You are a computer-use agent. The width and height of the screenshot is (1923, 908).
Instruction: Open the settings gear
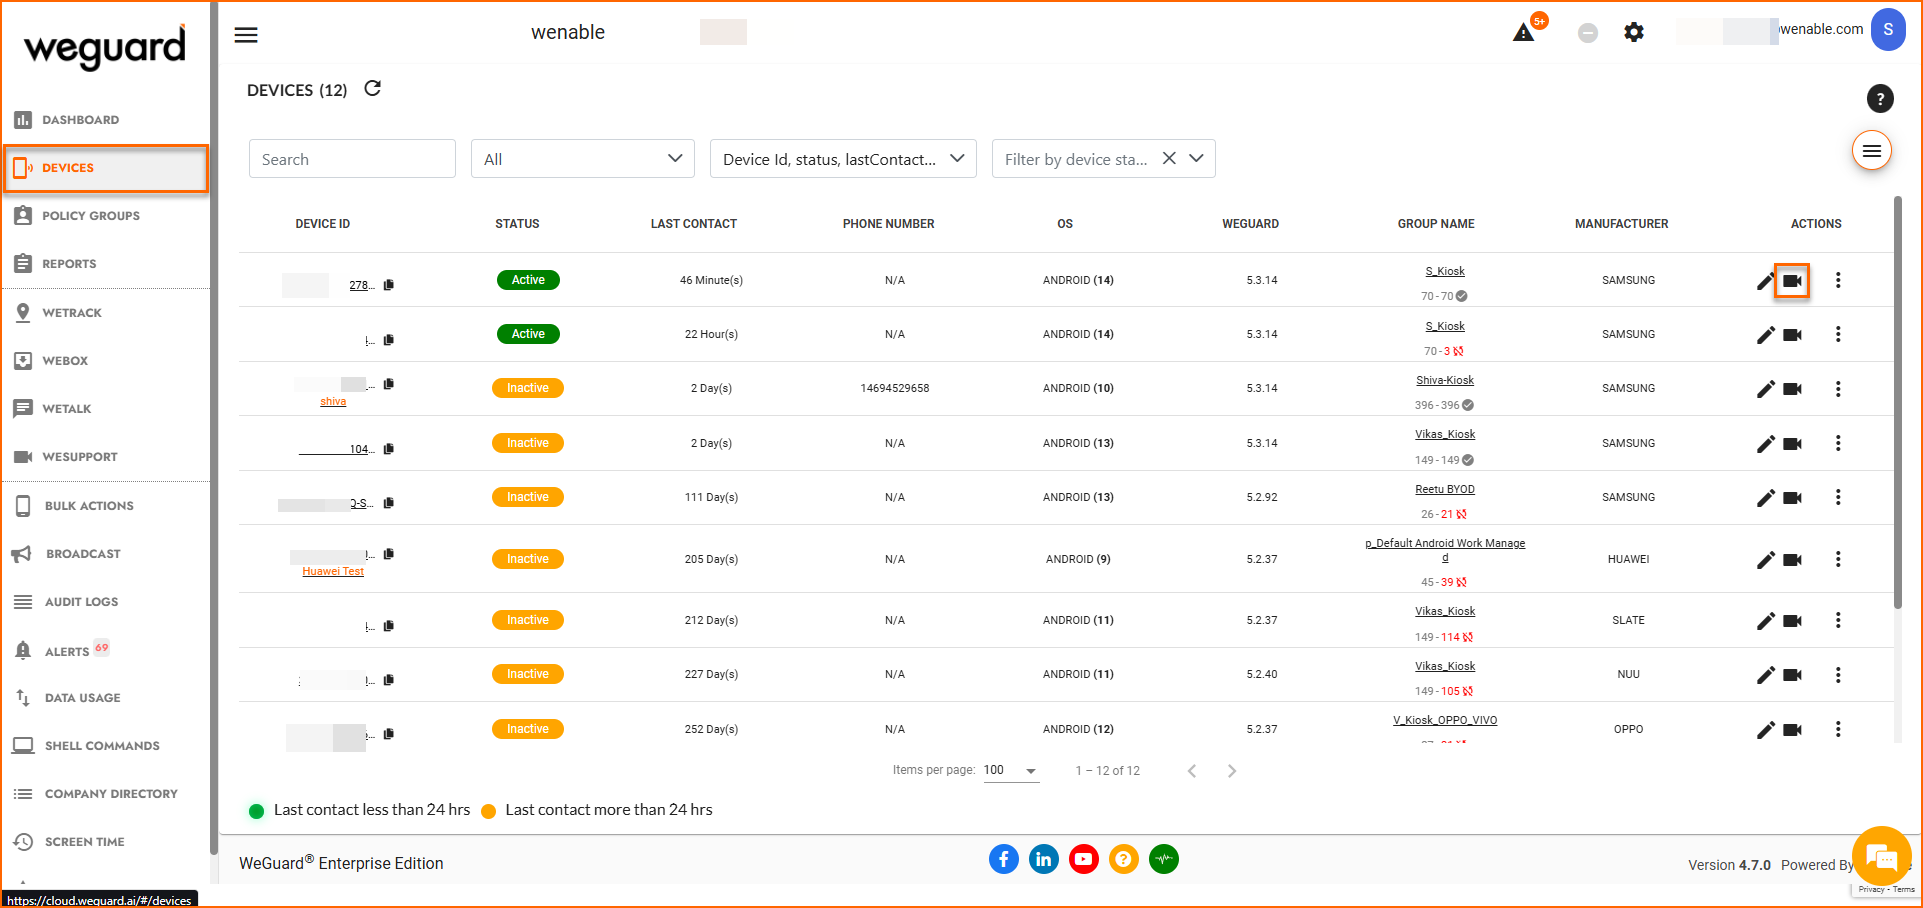(x=1634, y=33)
